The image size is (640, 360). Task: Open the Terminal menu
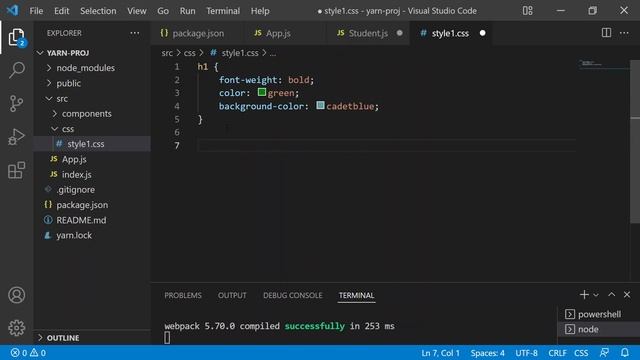coord(222,11)
